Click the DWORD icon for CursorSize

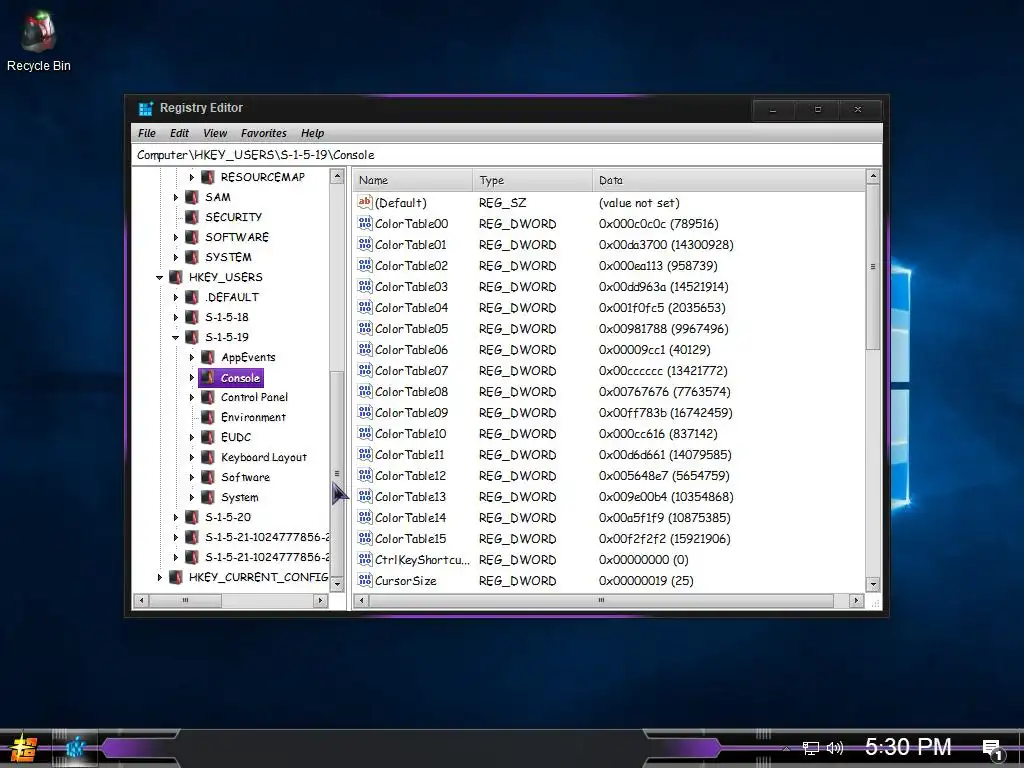pyautogui.click(x=365, y=580)
